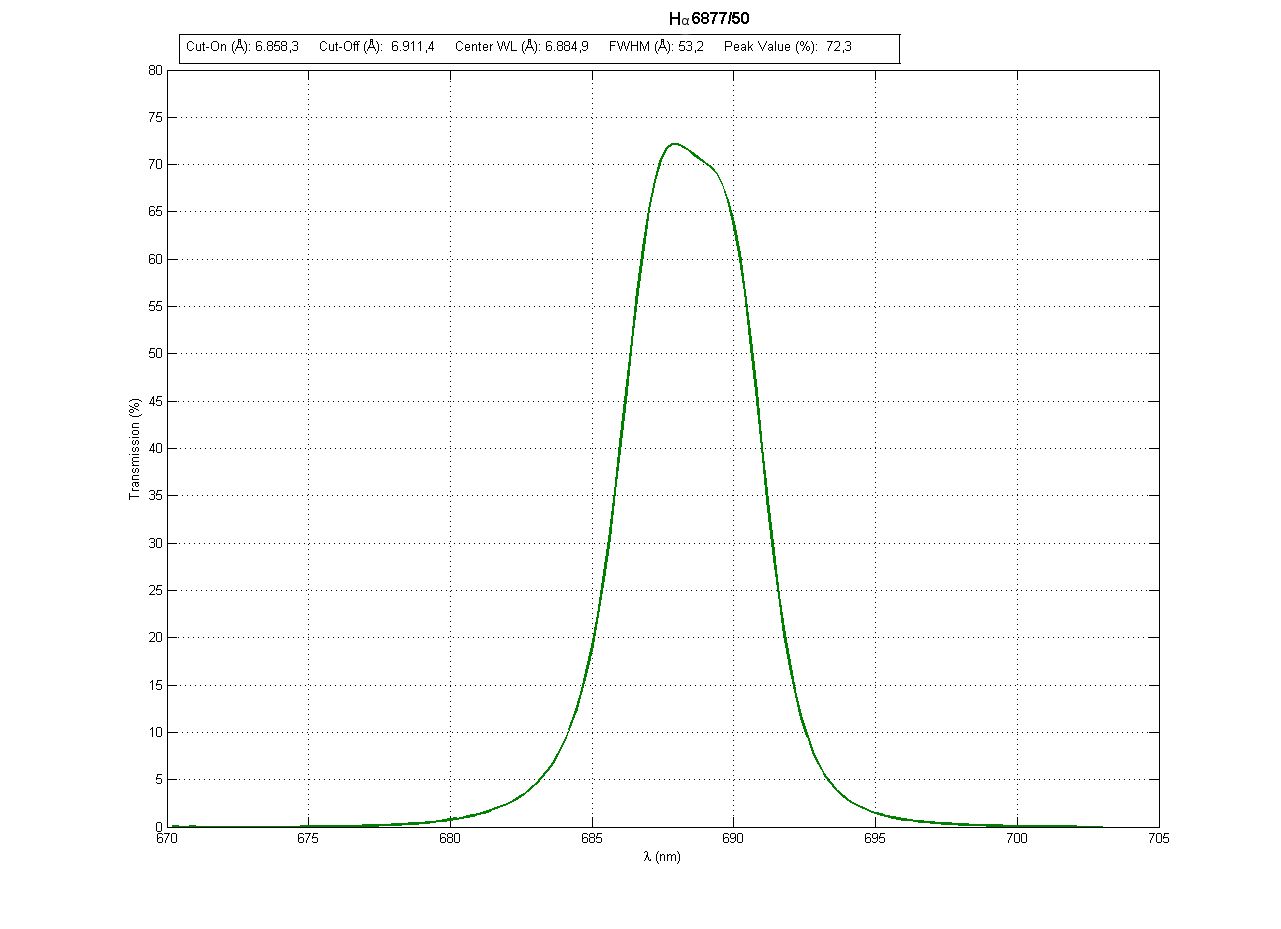
Task: Click the 'λ (nm)' x-axis label
Action: click(662, 857)
